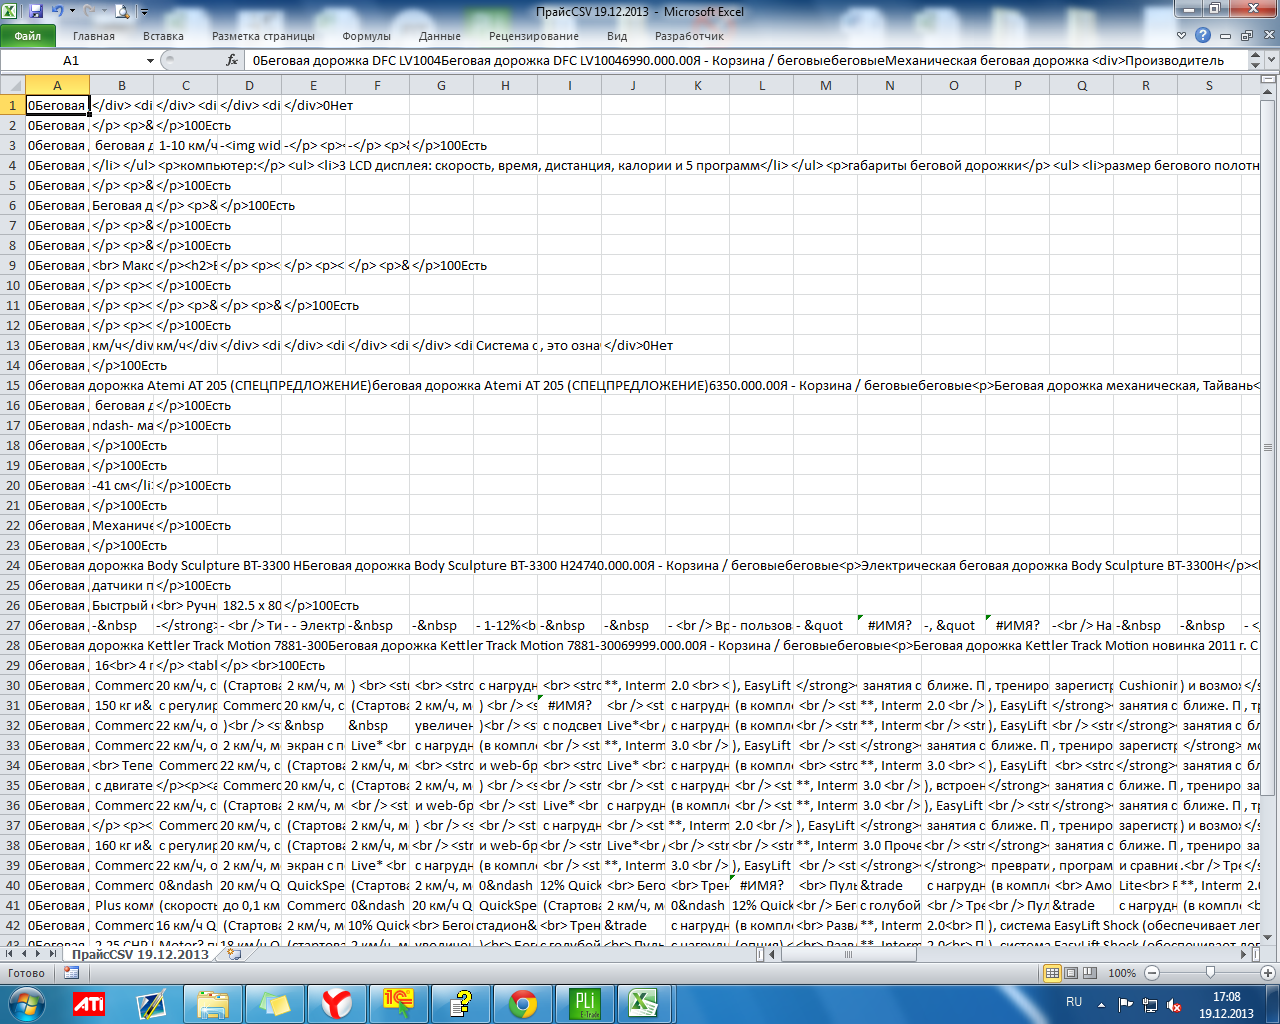Click the horizontal scrollbar thumb
Image resolution: width=1280 pixels, height=1024 pixels.
pos(847,954)
